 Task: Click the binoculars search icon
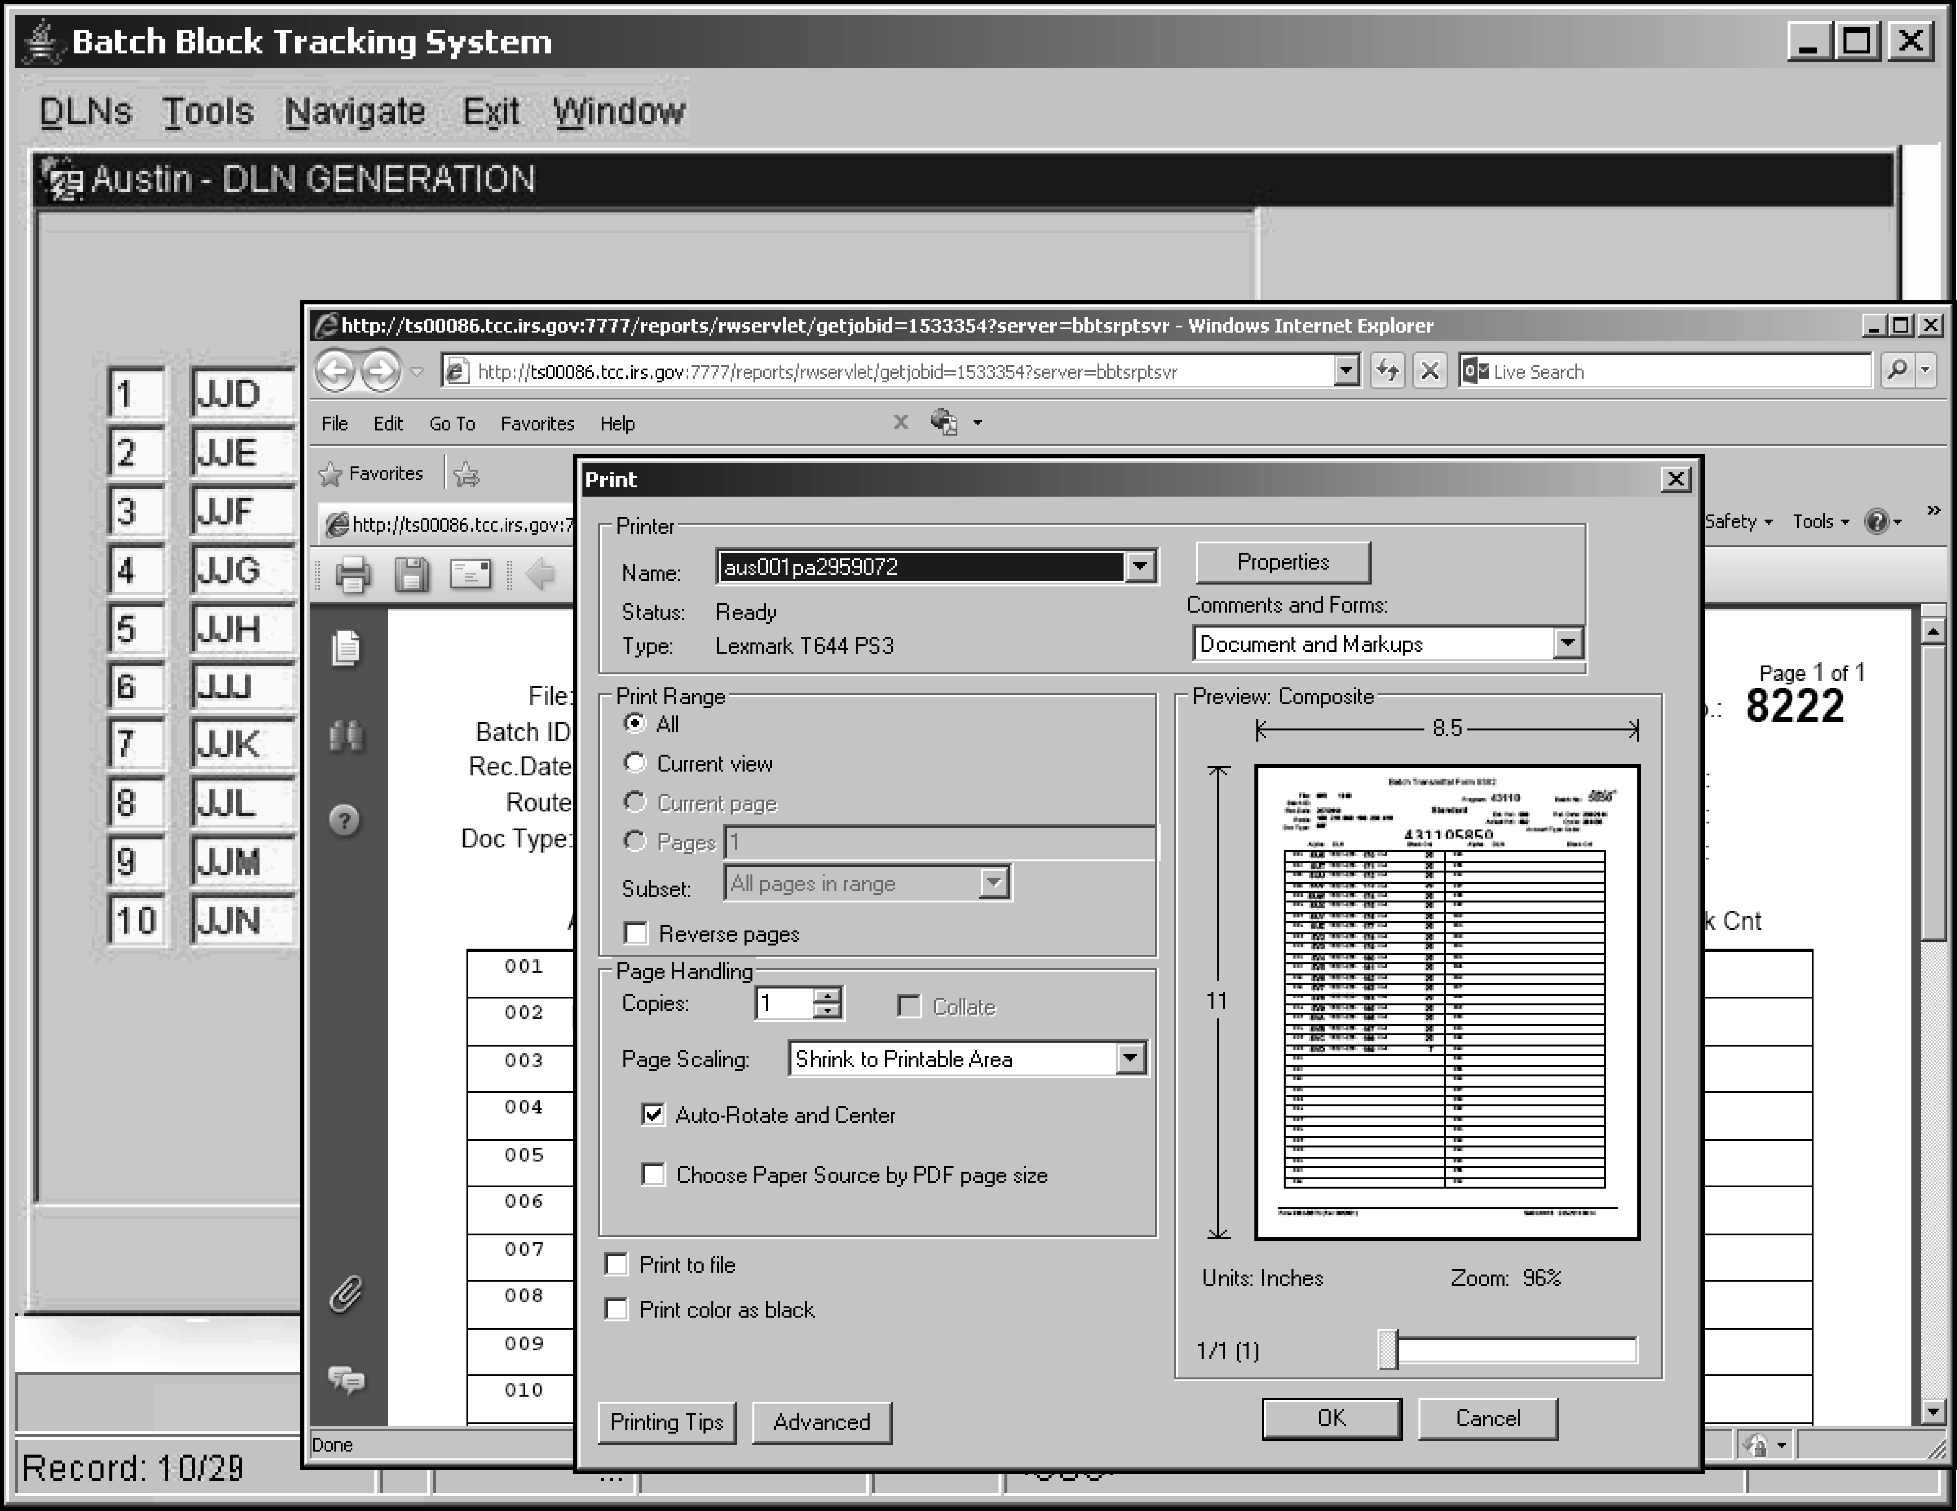click(x=346, y=737)
